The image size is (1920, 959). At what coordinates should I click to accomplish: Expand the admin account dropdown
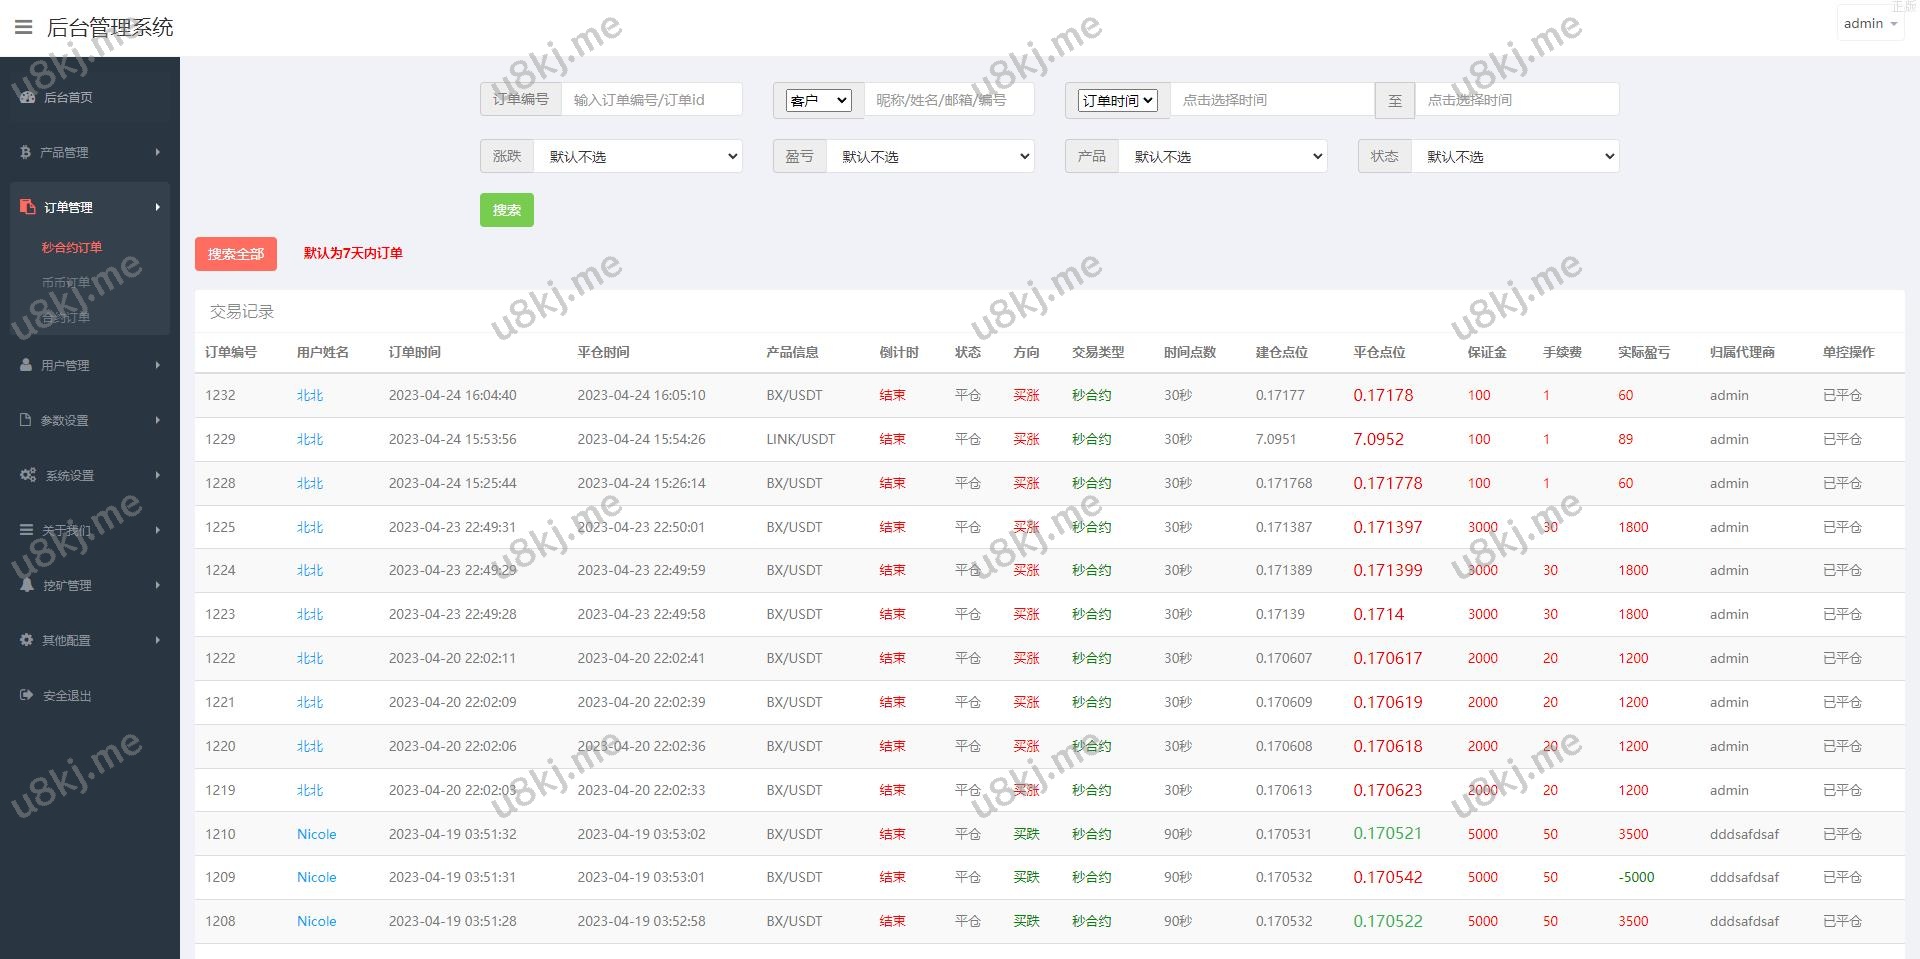1870,24
